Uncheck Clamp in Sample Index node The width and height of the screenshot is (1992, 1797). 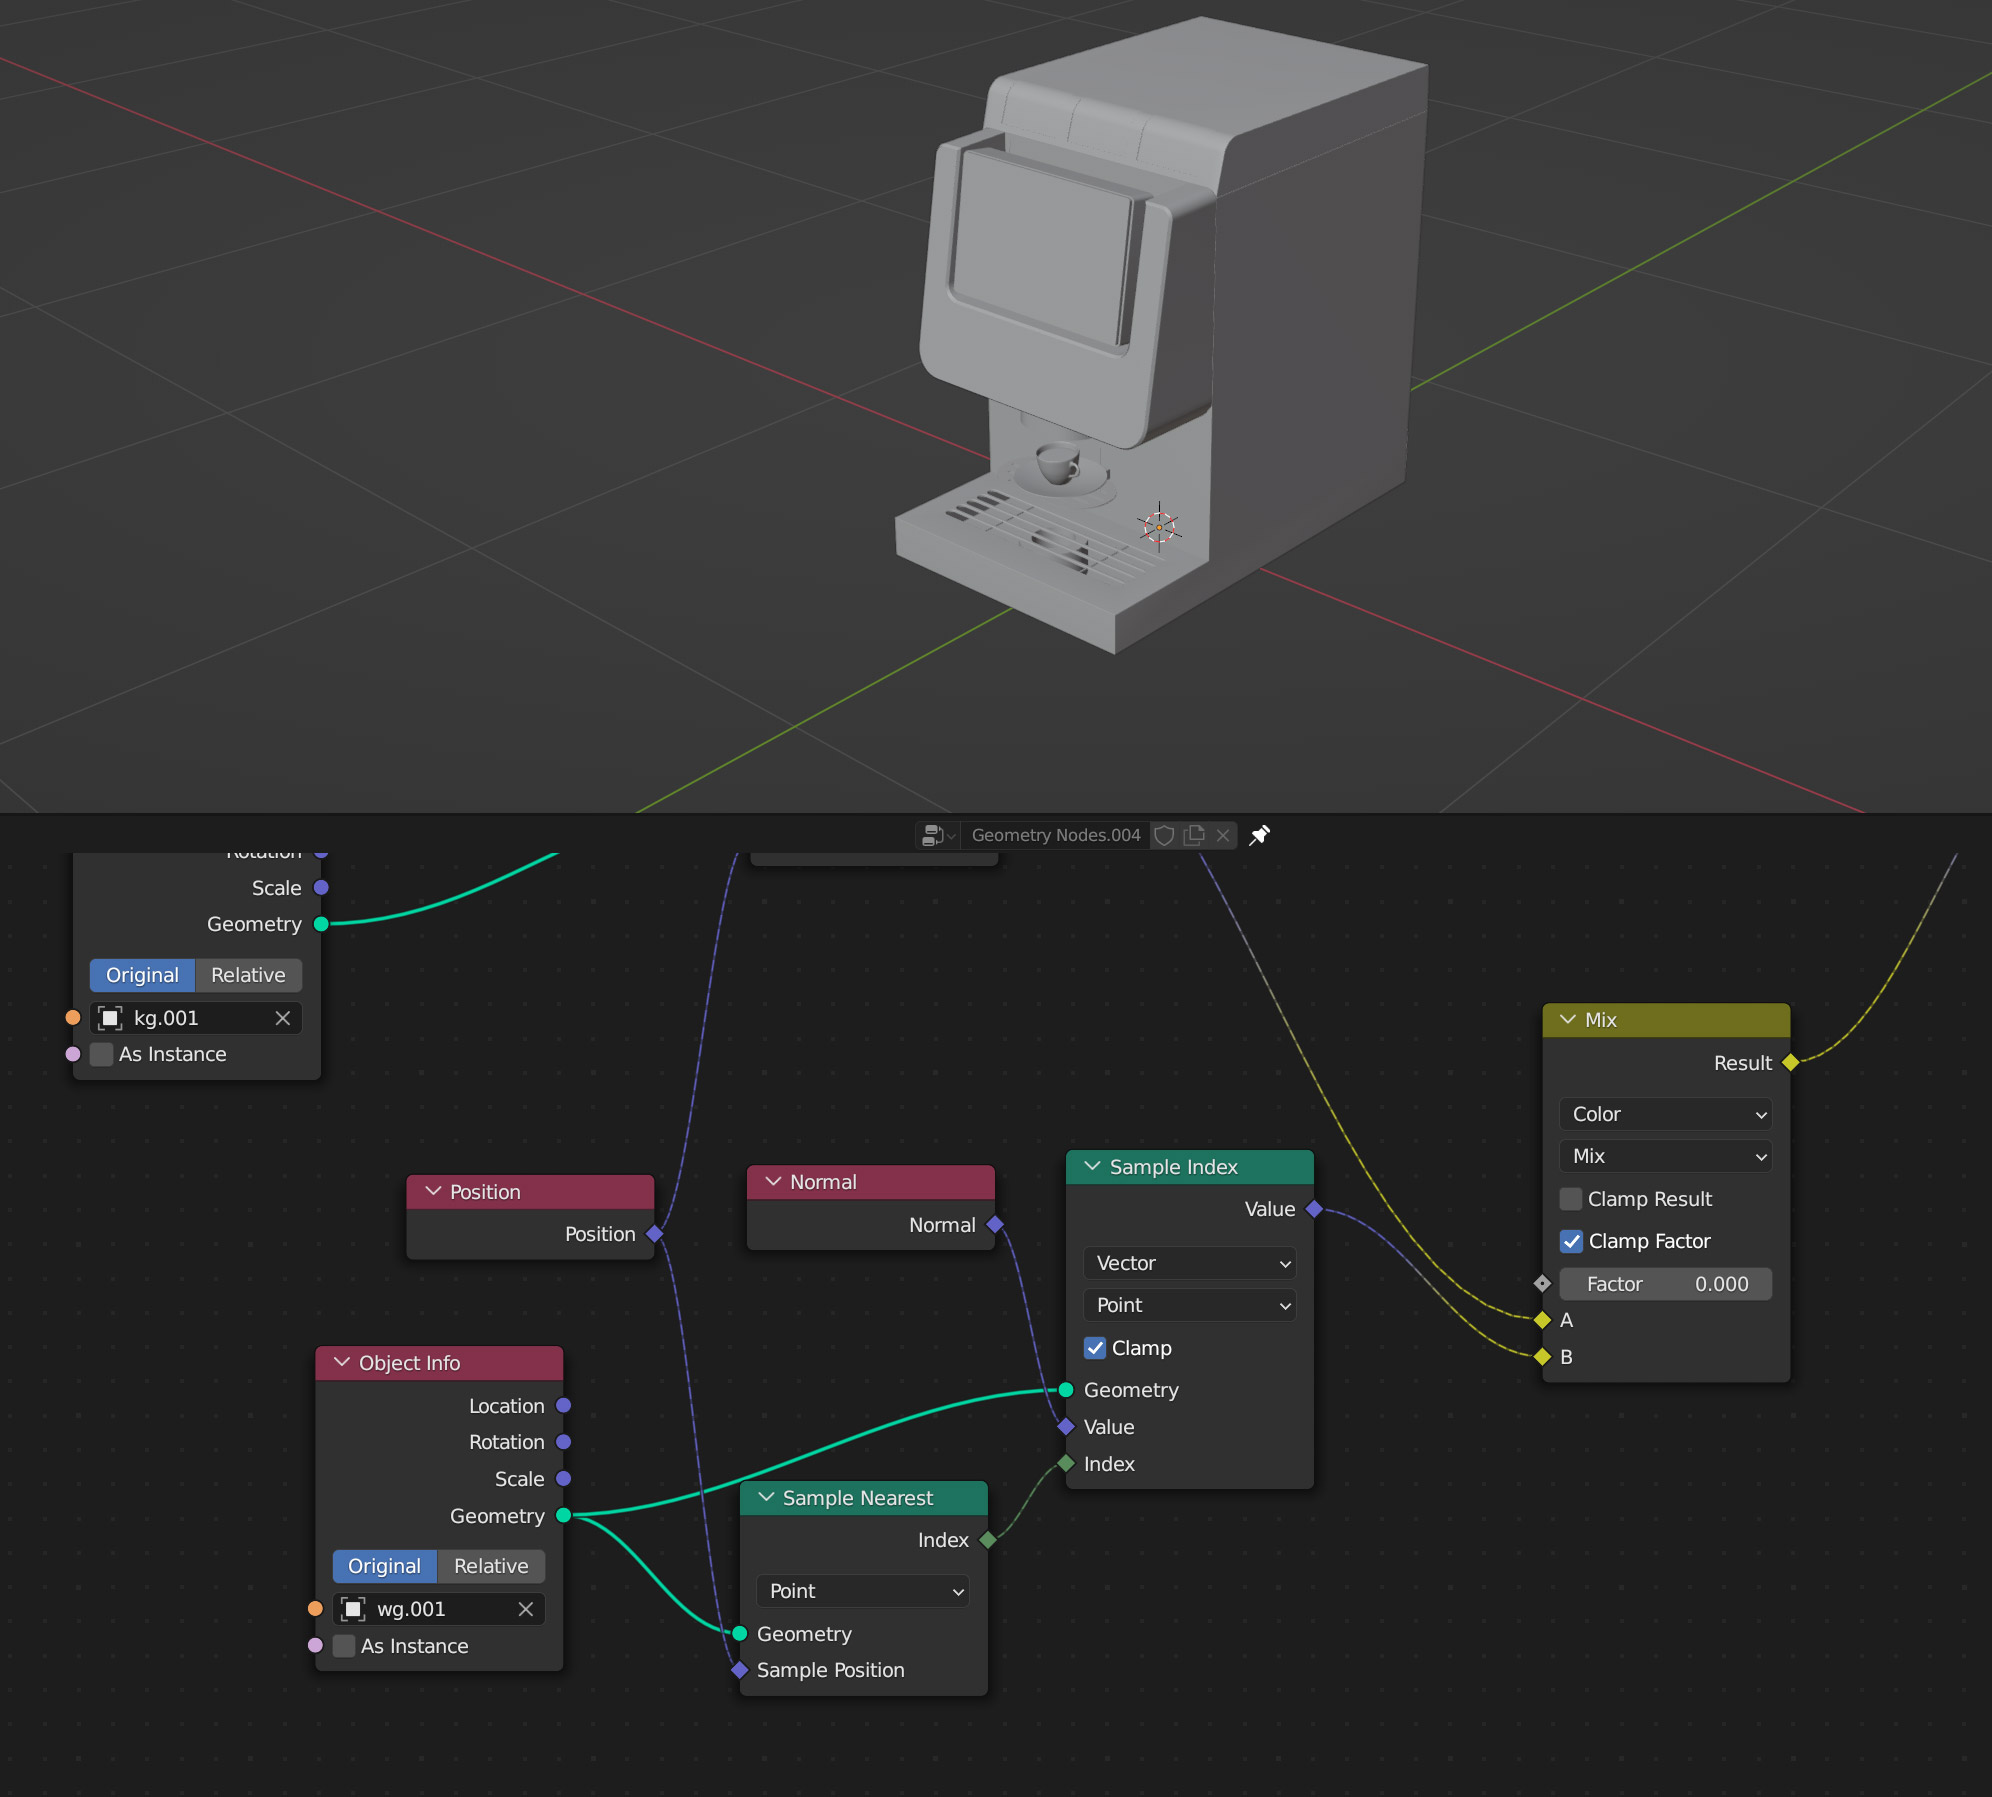coord(1095,1348)
